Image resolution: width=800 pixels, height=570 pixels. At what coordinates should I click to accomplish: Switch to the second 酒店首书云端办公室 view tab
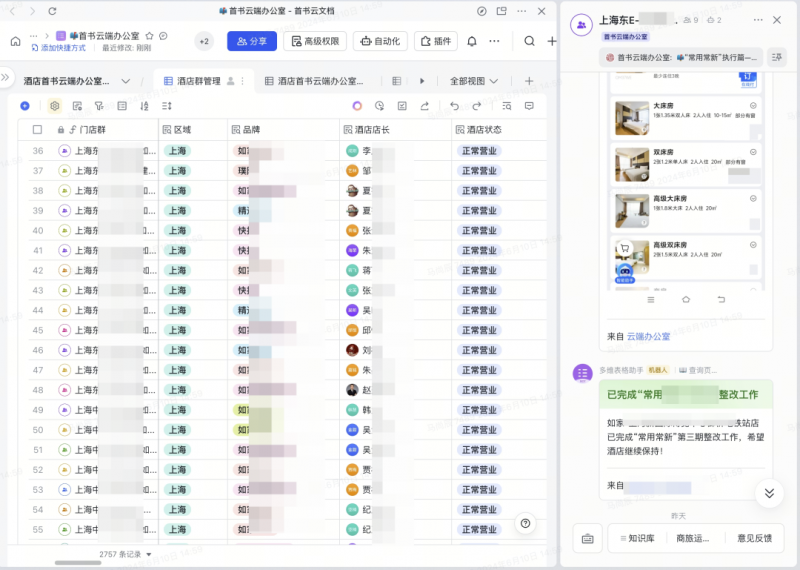(x=314, y=81)
